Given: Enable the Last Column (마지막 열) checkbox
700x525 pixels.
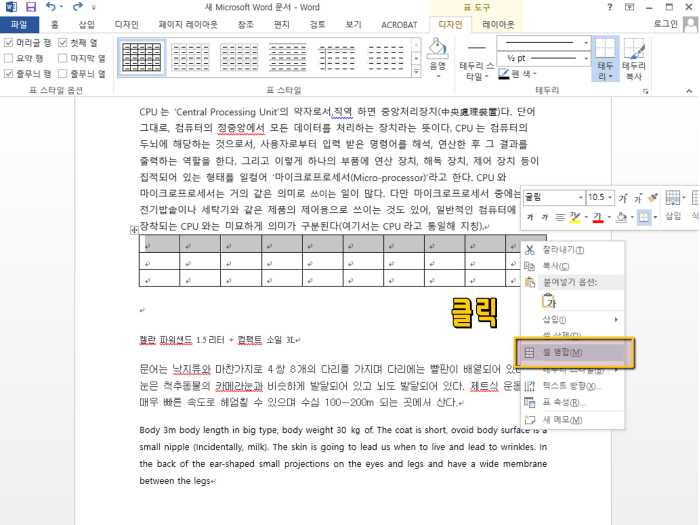Looking at the screenshot, I should coord(62,58).
